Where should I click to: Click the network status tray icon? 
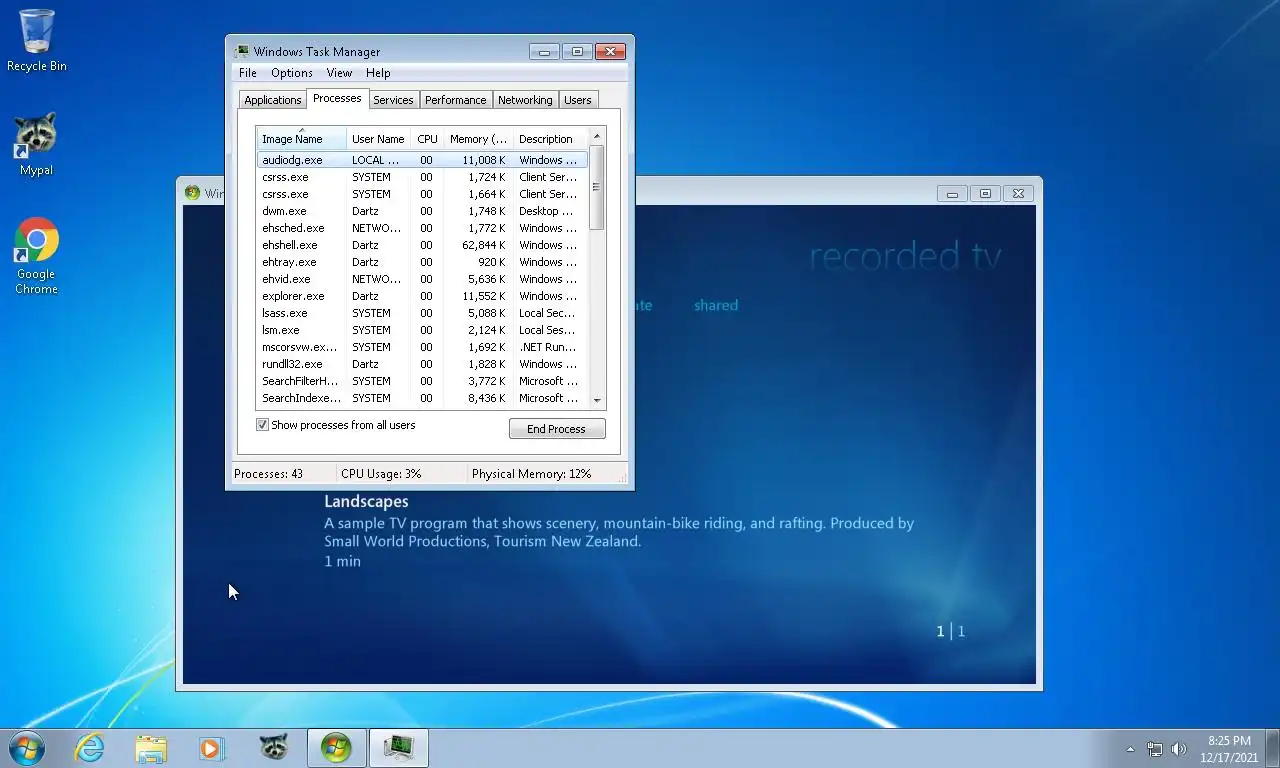(1155, 749)
